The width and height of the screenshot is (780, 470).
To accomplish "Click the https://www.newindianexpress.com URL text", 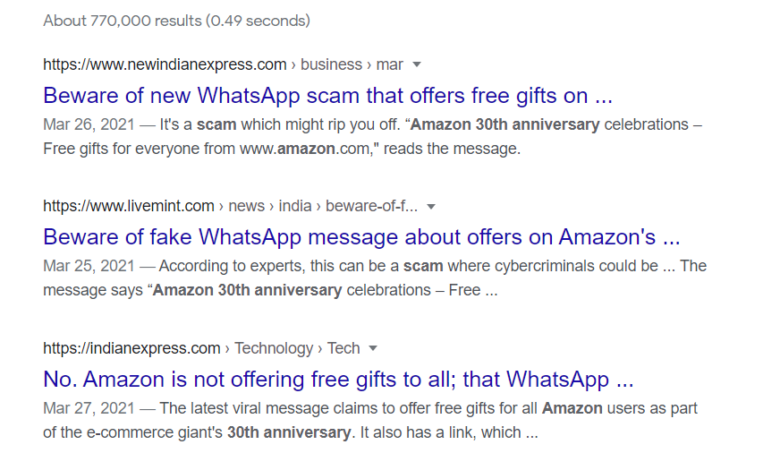I will pyautogui.click(x=165, y=65).
